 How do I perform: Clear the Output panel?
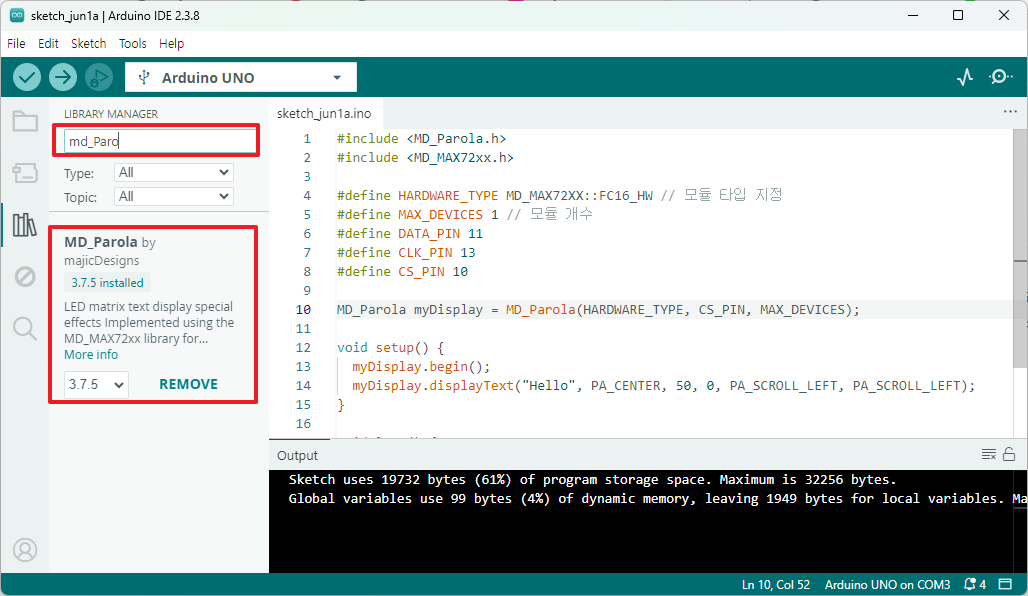[x=989, y=454]
